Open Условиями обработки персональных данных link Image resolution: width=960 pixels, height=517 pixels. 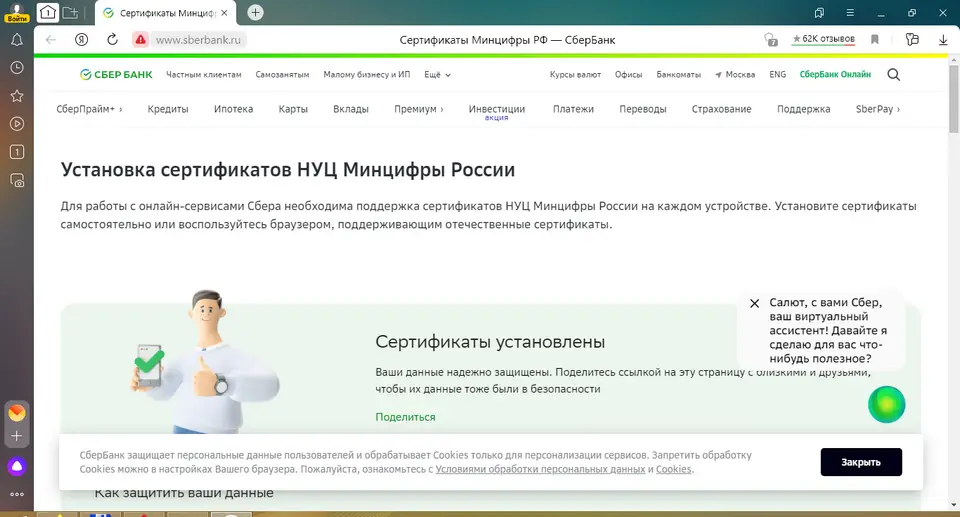[540, 469]
